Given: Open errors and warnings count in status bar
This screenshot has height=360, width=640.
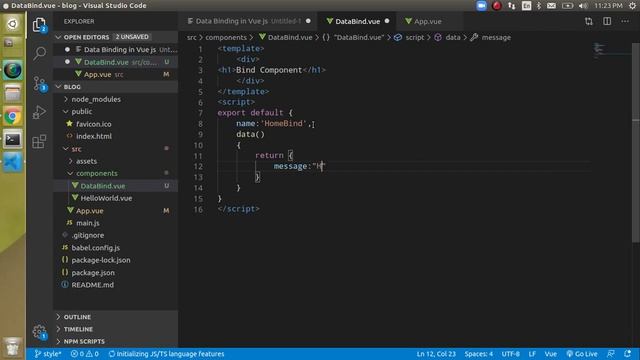Looking at the screenshot, I should pyautogui.click(x=84, y=354).
